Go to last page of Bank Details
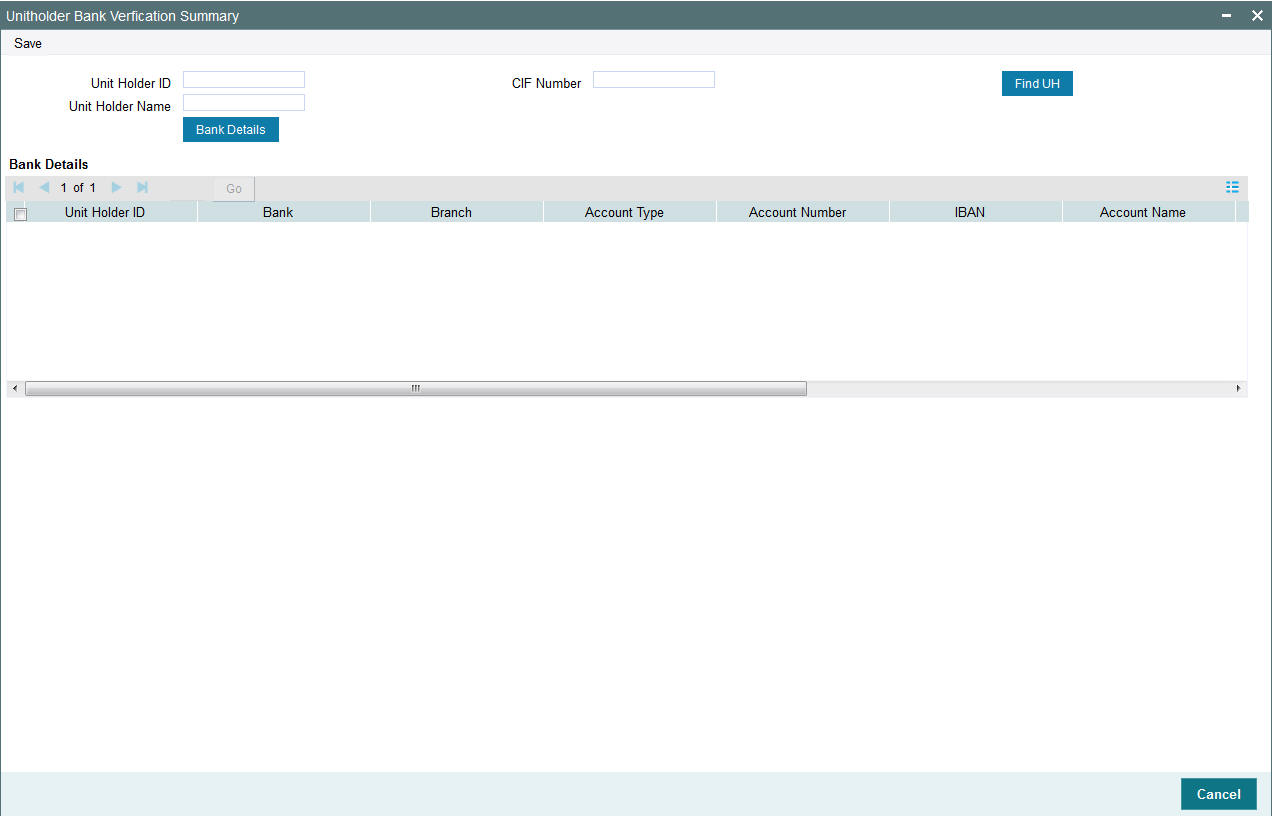Viewport: 1272px width, 816px height. click(x=142, y=188)
